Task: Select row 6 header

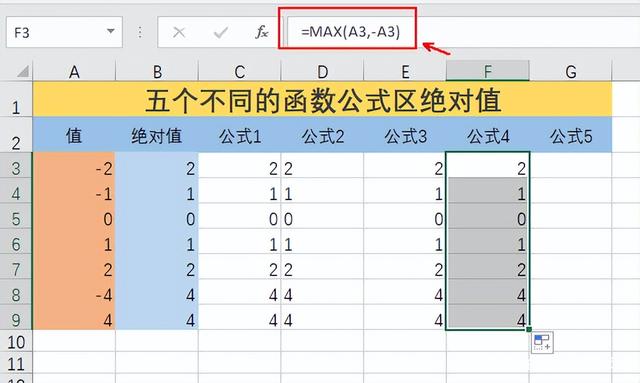Action: click(x=16, y=241)
